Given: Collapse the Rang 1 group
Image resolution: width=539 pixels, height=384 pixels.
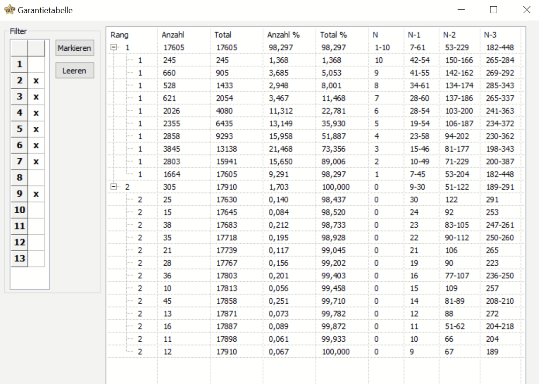Looking at the screenshot, I should [114, 47].
